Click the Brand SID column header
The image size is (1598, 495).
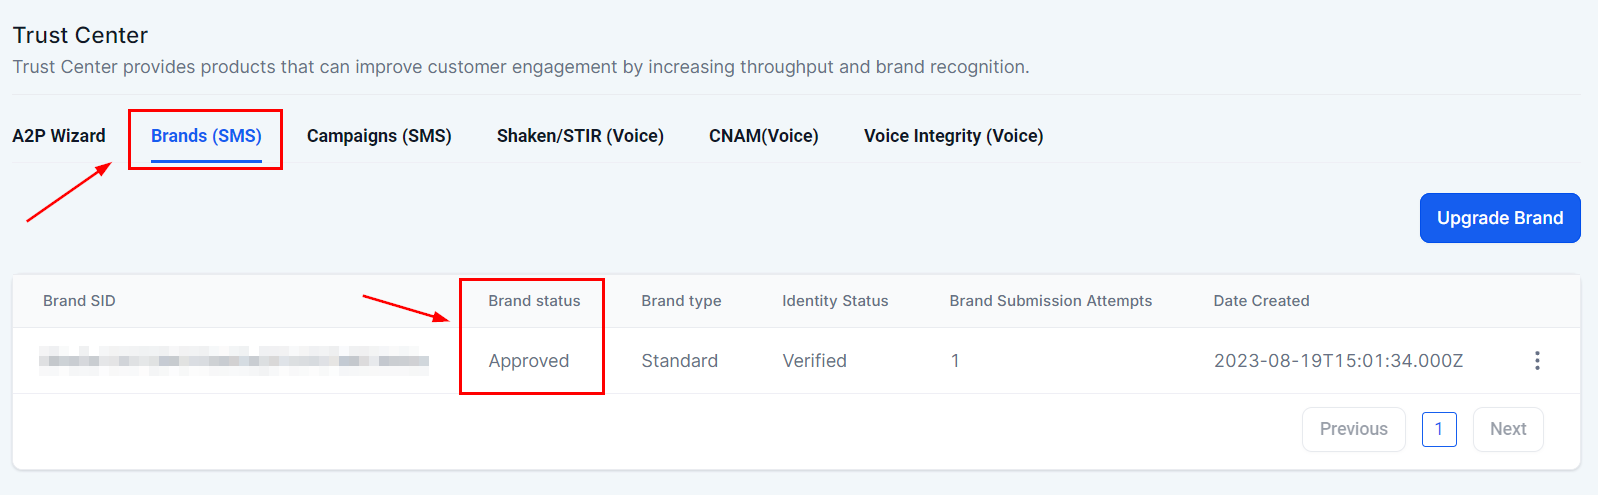coord(79,301)
